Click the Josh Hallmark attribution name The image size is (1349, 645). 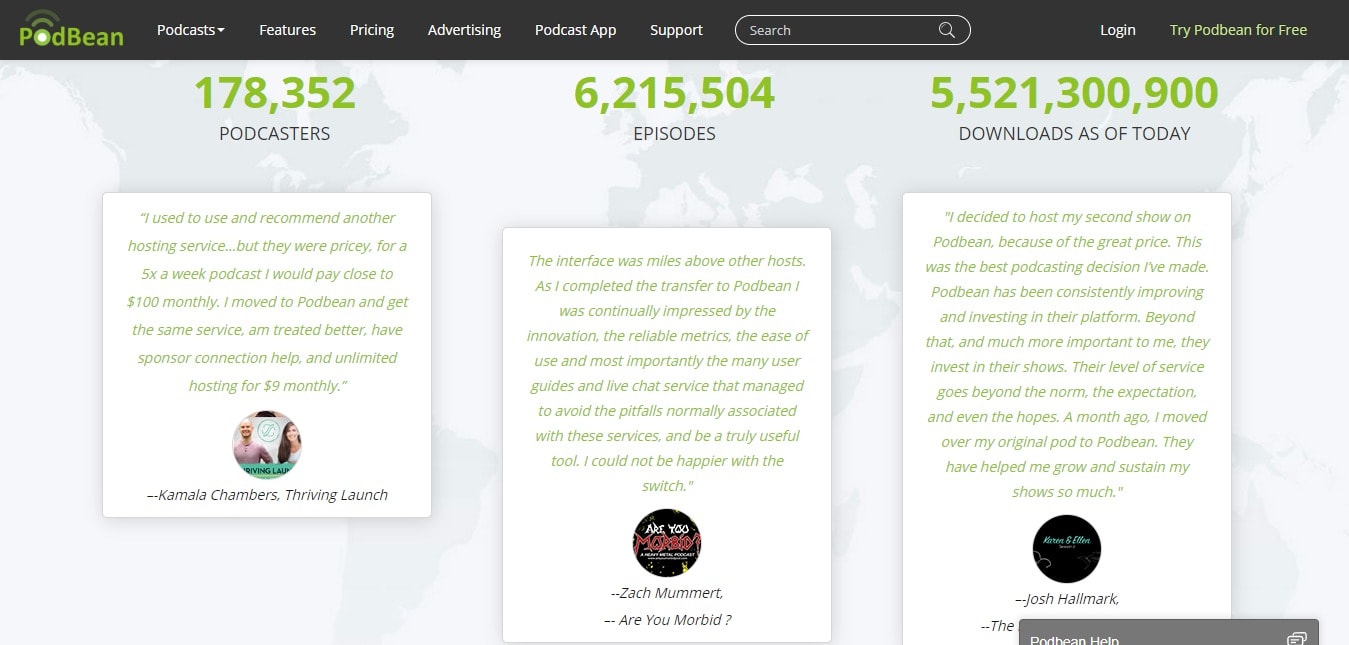pos(1066,598)
